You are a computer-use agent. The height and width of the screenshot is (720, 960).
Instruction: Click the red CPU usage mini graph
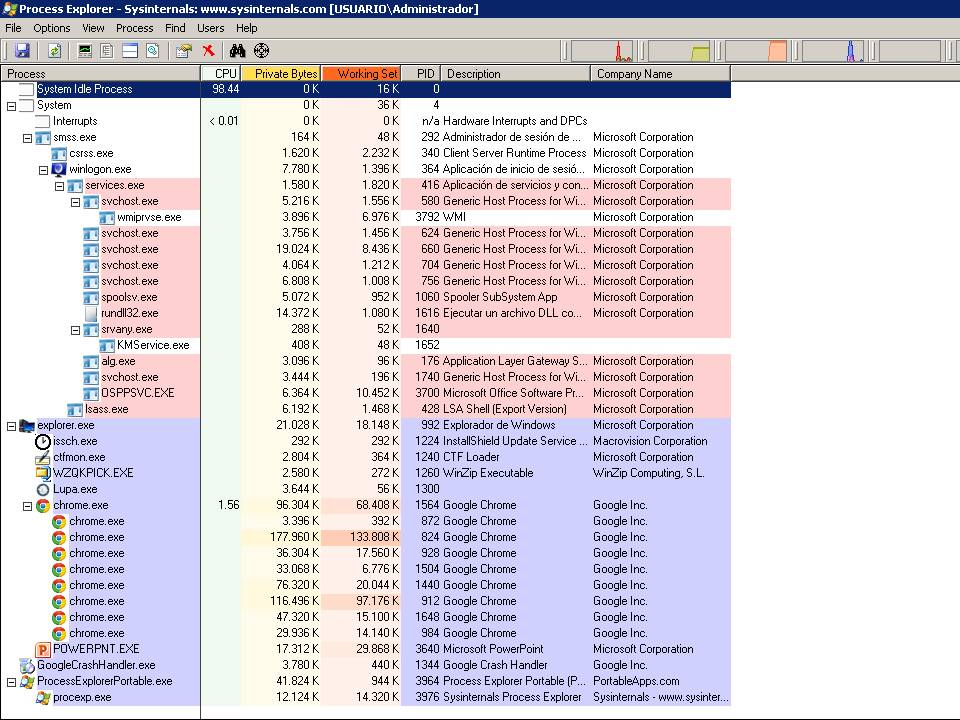tap(602, 51)
